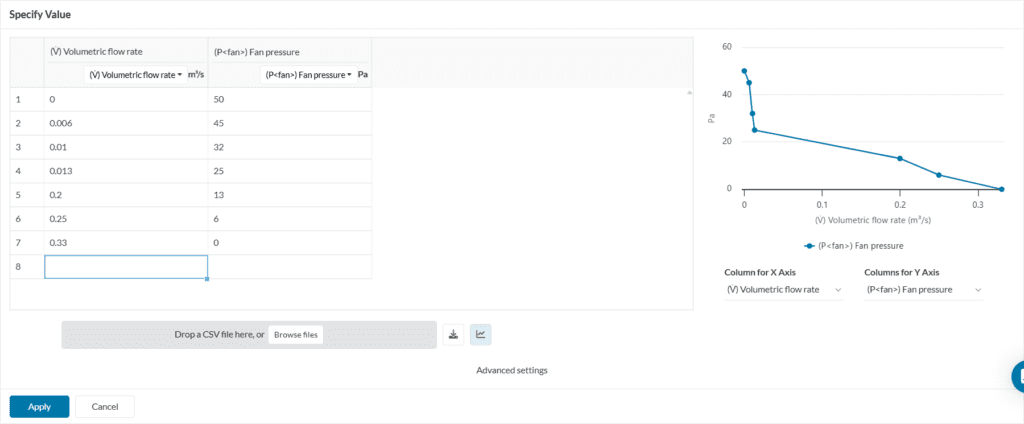This screenshot has width=1024, height=424.
Task: Click the chart data point at 0.2 m³/s
Action: click(900, 158)
